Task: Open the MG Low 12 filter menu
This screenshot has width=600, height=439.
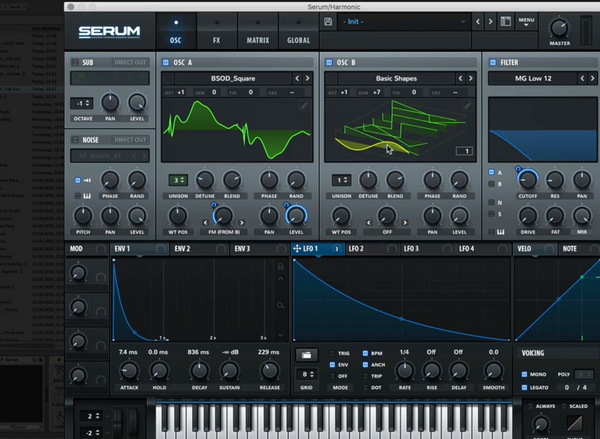Action: pos(533,78)
